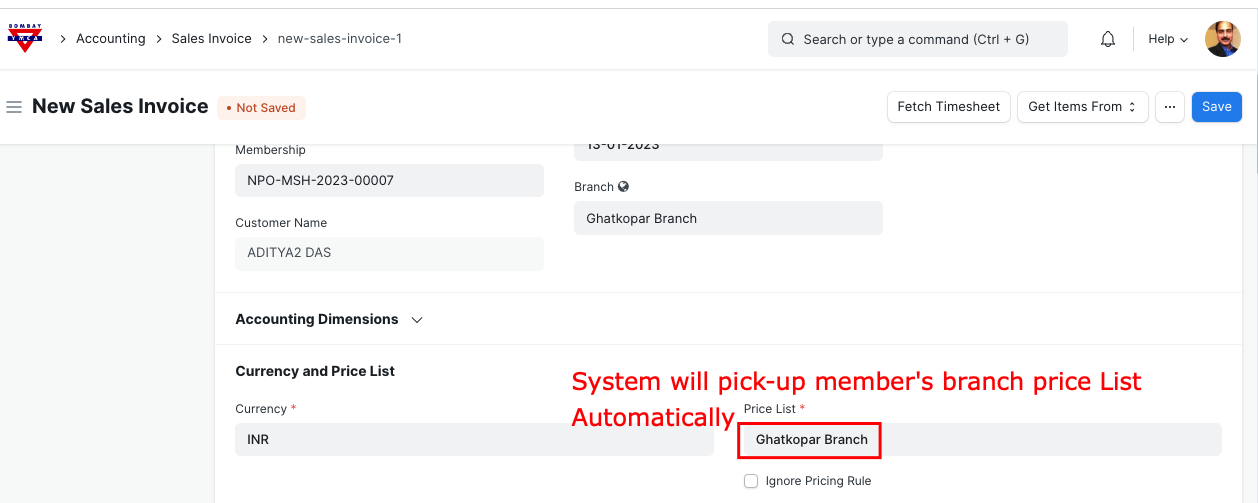Select the Branch input field

(x=727, y=219)
